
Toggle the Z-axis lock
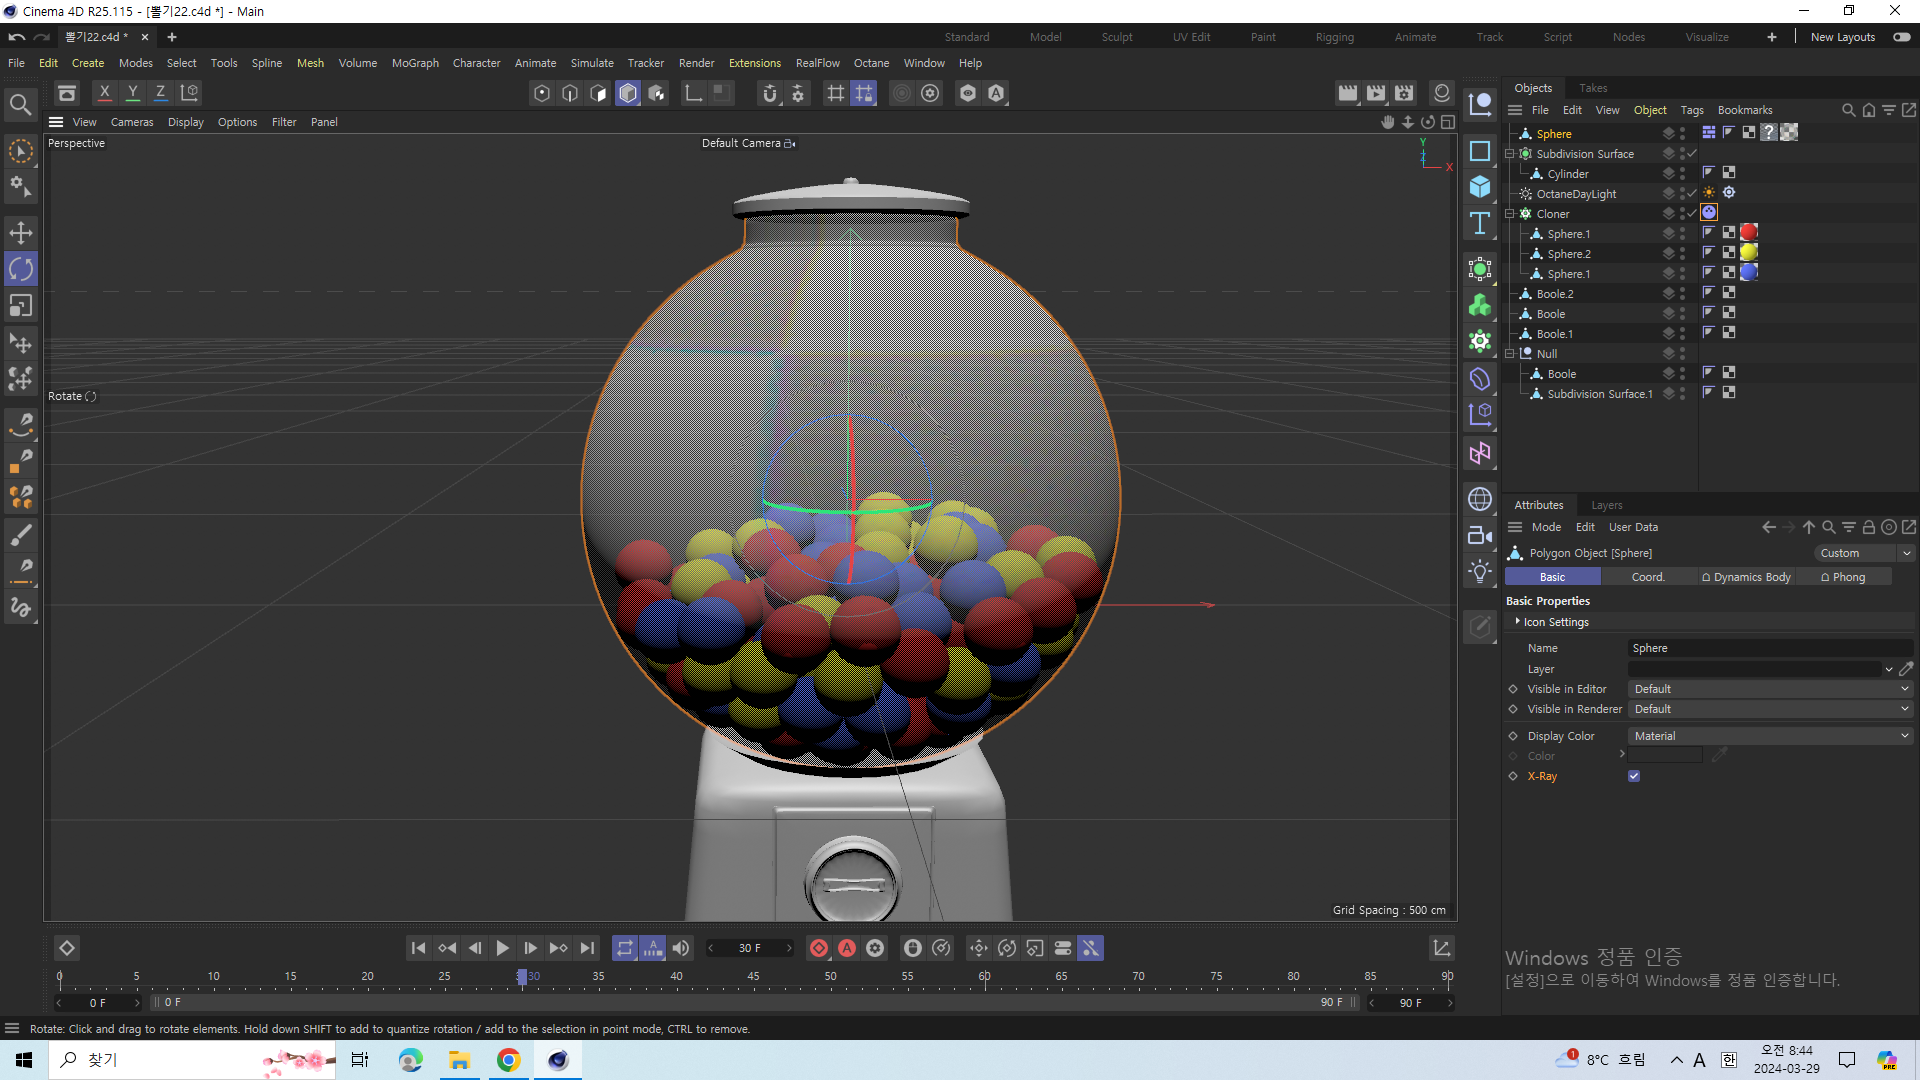click(160, 93)
